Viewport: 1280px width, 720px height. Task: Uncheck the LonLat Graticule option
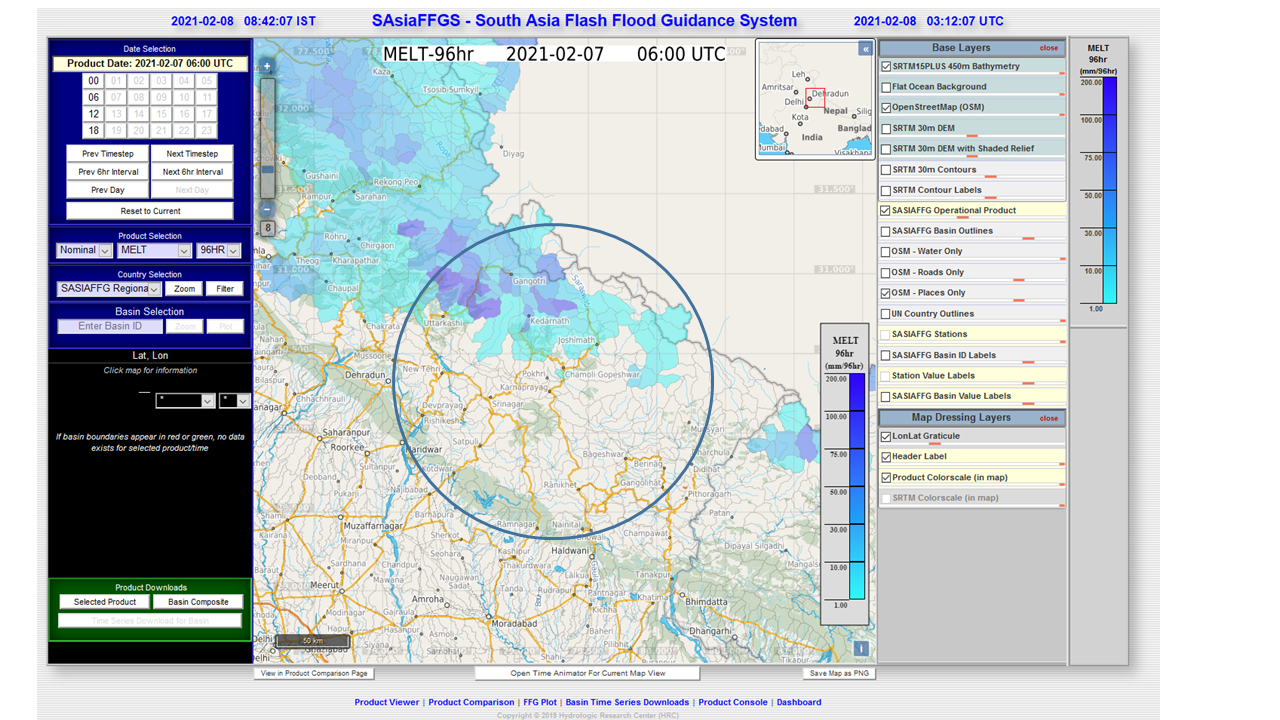(x=886, y=435)
